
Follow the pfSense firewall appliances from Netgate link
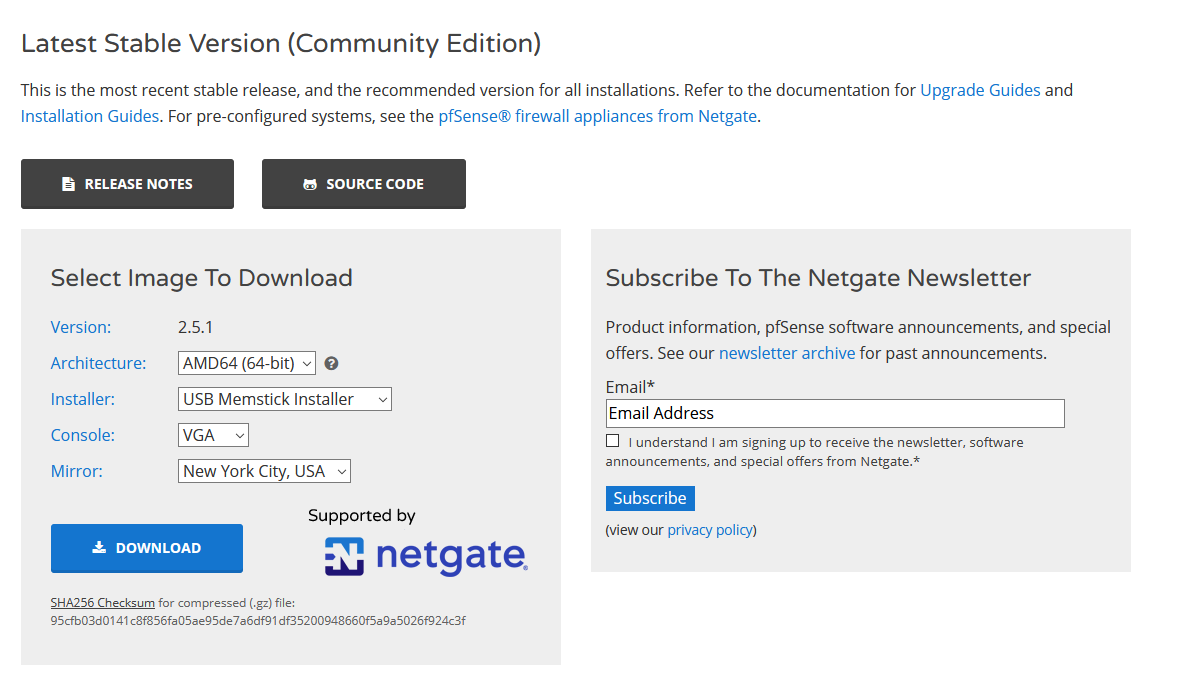tap(597, 116)
